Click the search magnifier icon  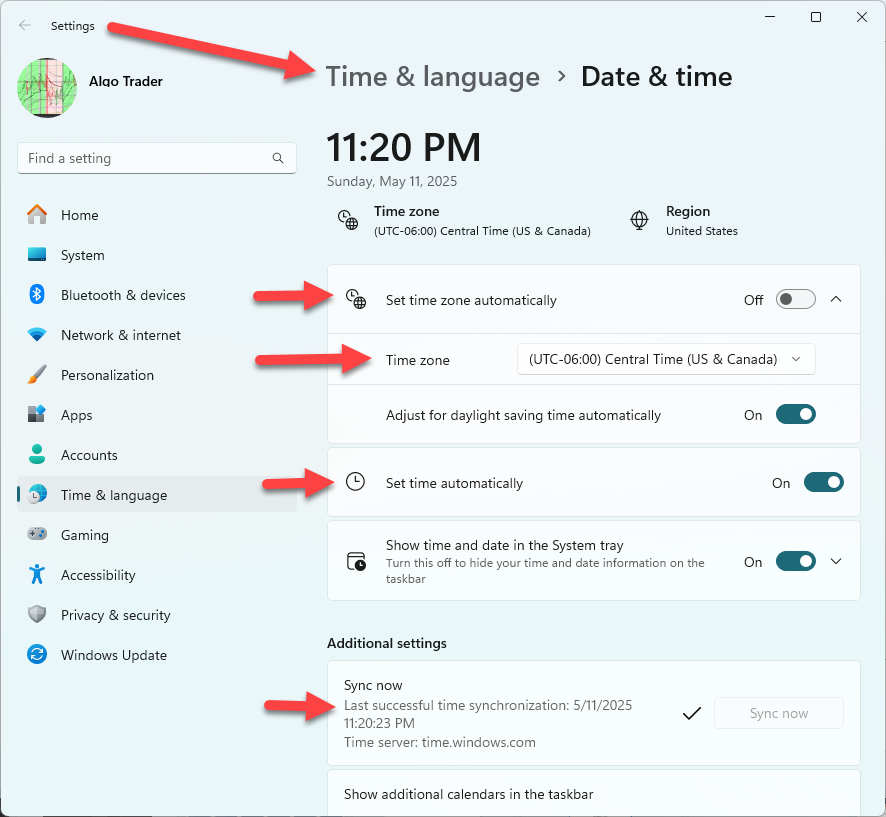click(277, 158)
